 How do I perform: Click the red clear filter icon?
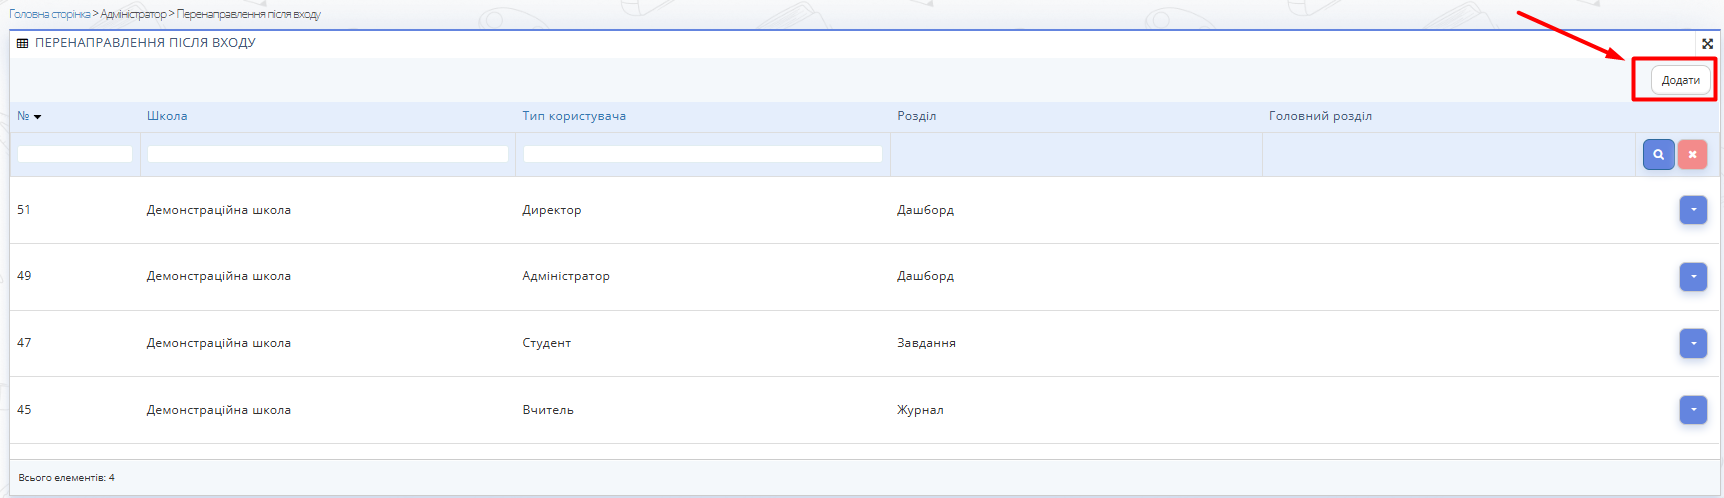1692,155
